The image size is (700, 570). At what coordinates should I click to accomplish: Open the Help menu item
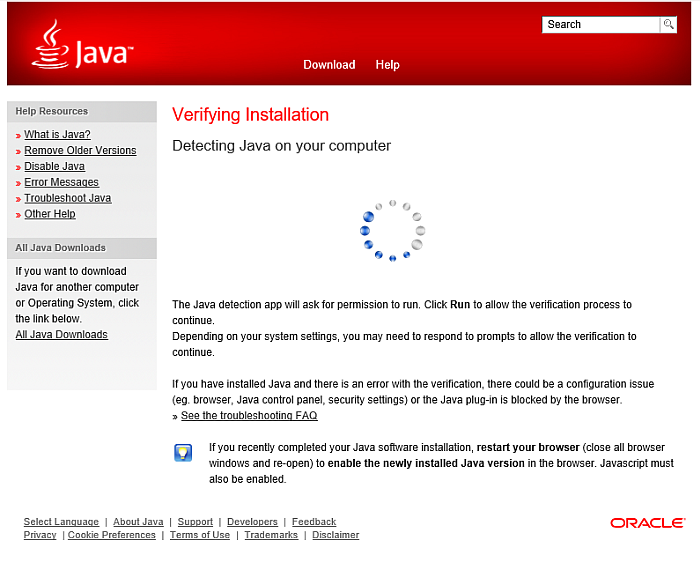387,65
